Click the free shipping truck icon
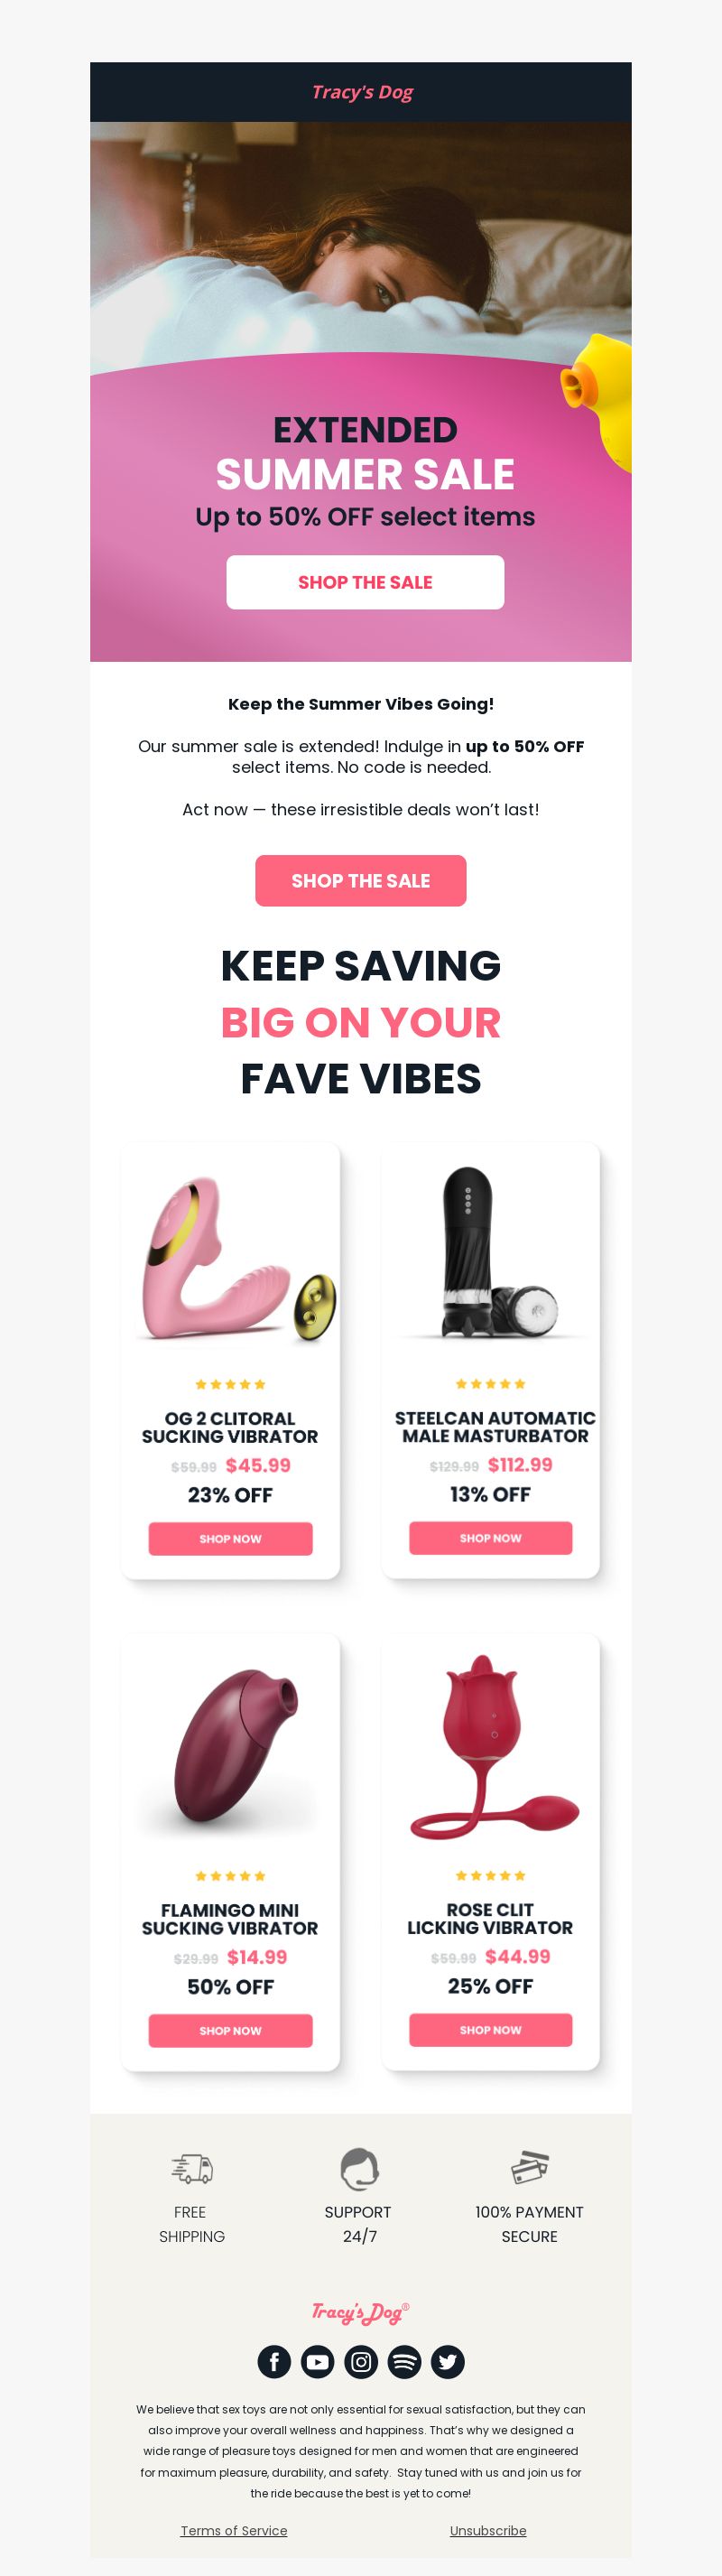The image size is (722, 2576). click(192, 2168)
